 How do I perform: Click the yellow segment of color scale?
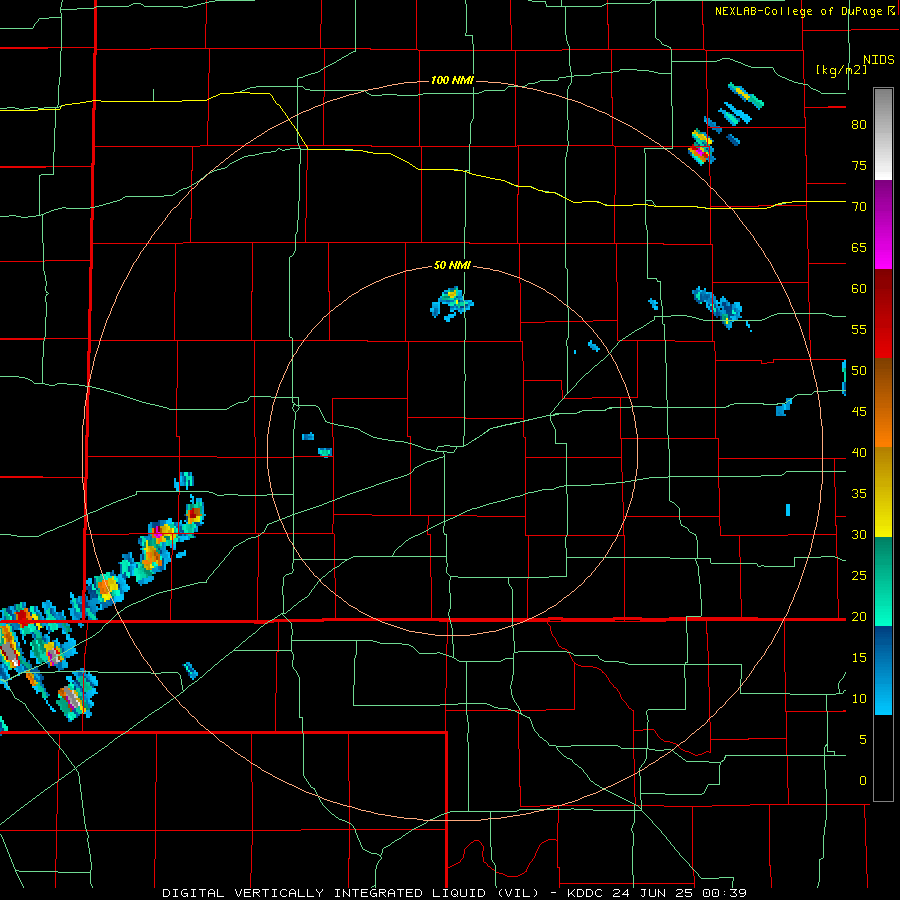coord(884,492)
